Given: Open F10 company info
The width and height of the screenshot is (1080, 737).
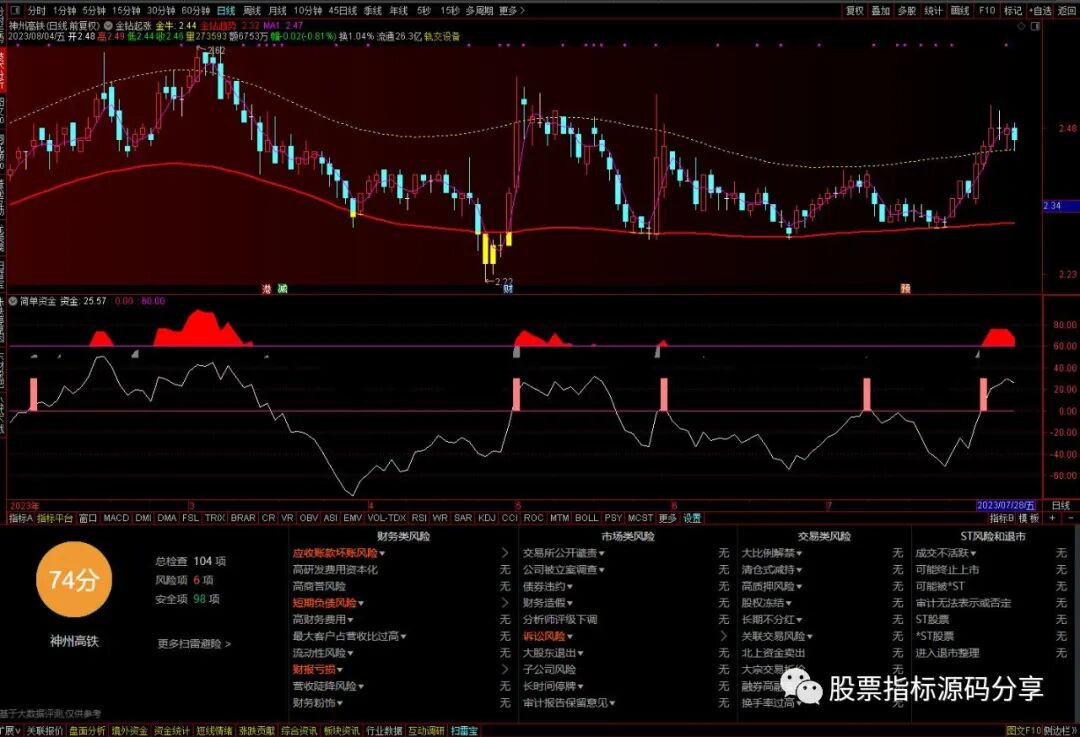Looking at the screenshot, I should 987,10.
